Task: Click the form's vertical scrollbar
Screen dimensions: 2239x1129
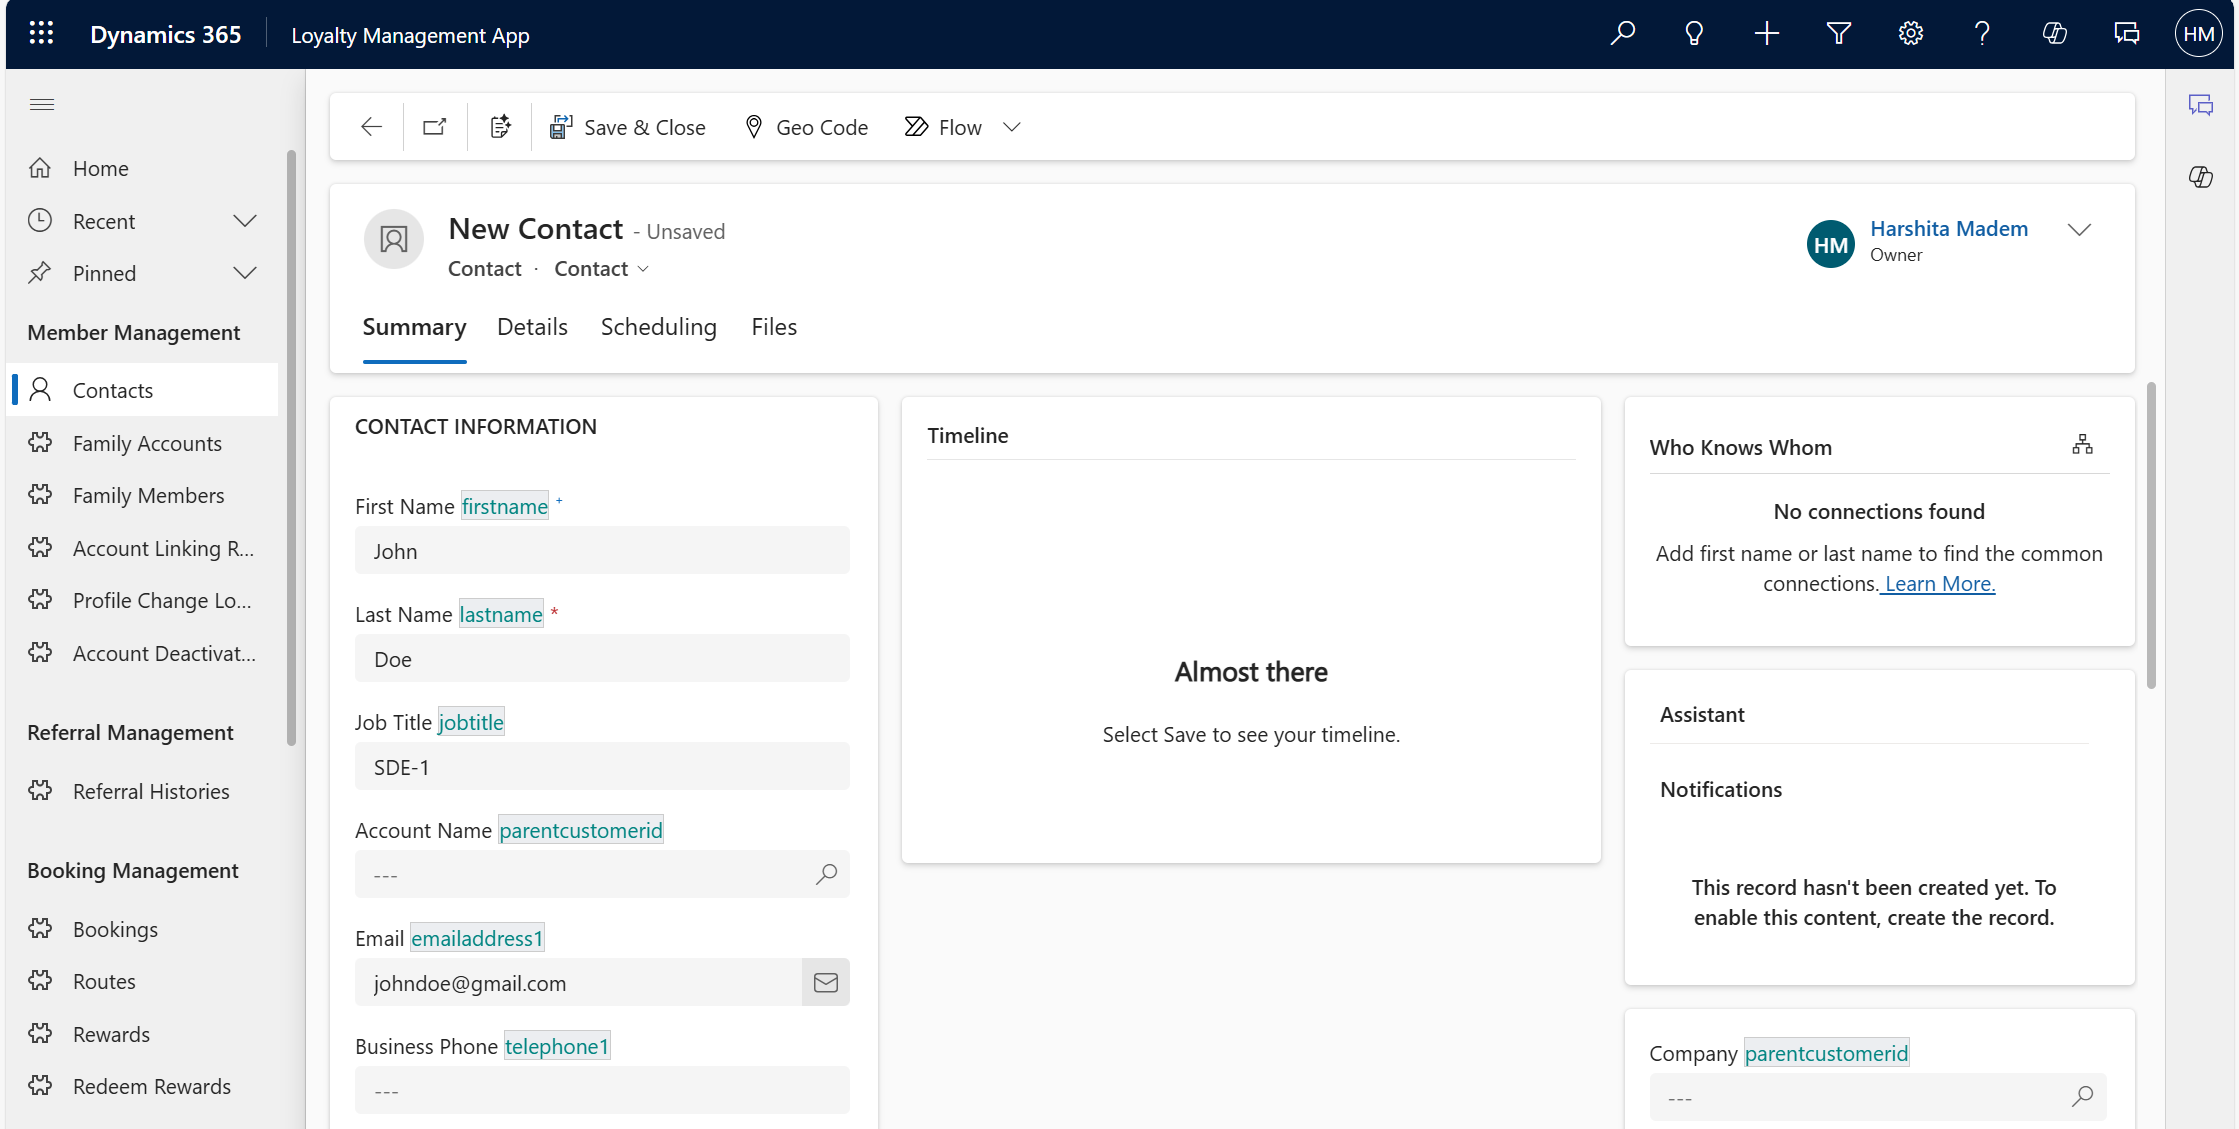Action: (x=2151, y=535)
